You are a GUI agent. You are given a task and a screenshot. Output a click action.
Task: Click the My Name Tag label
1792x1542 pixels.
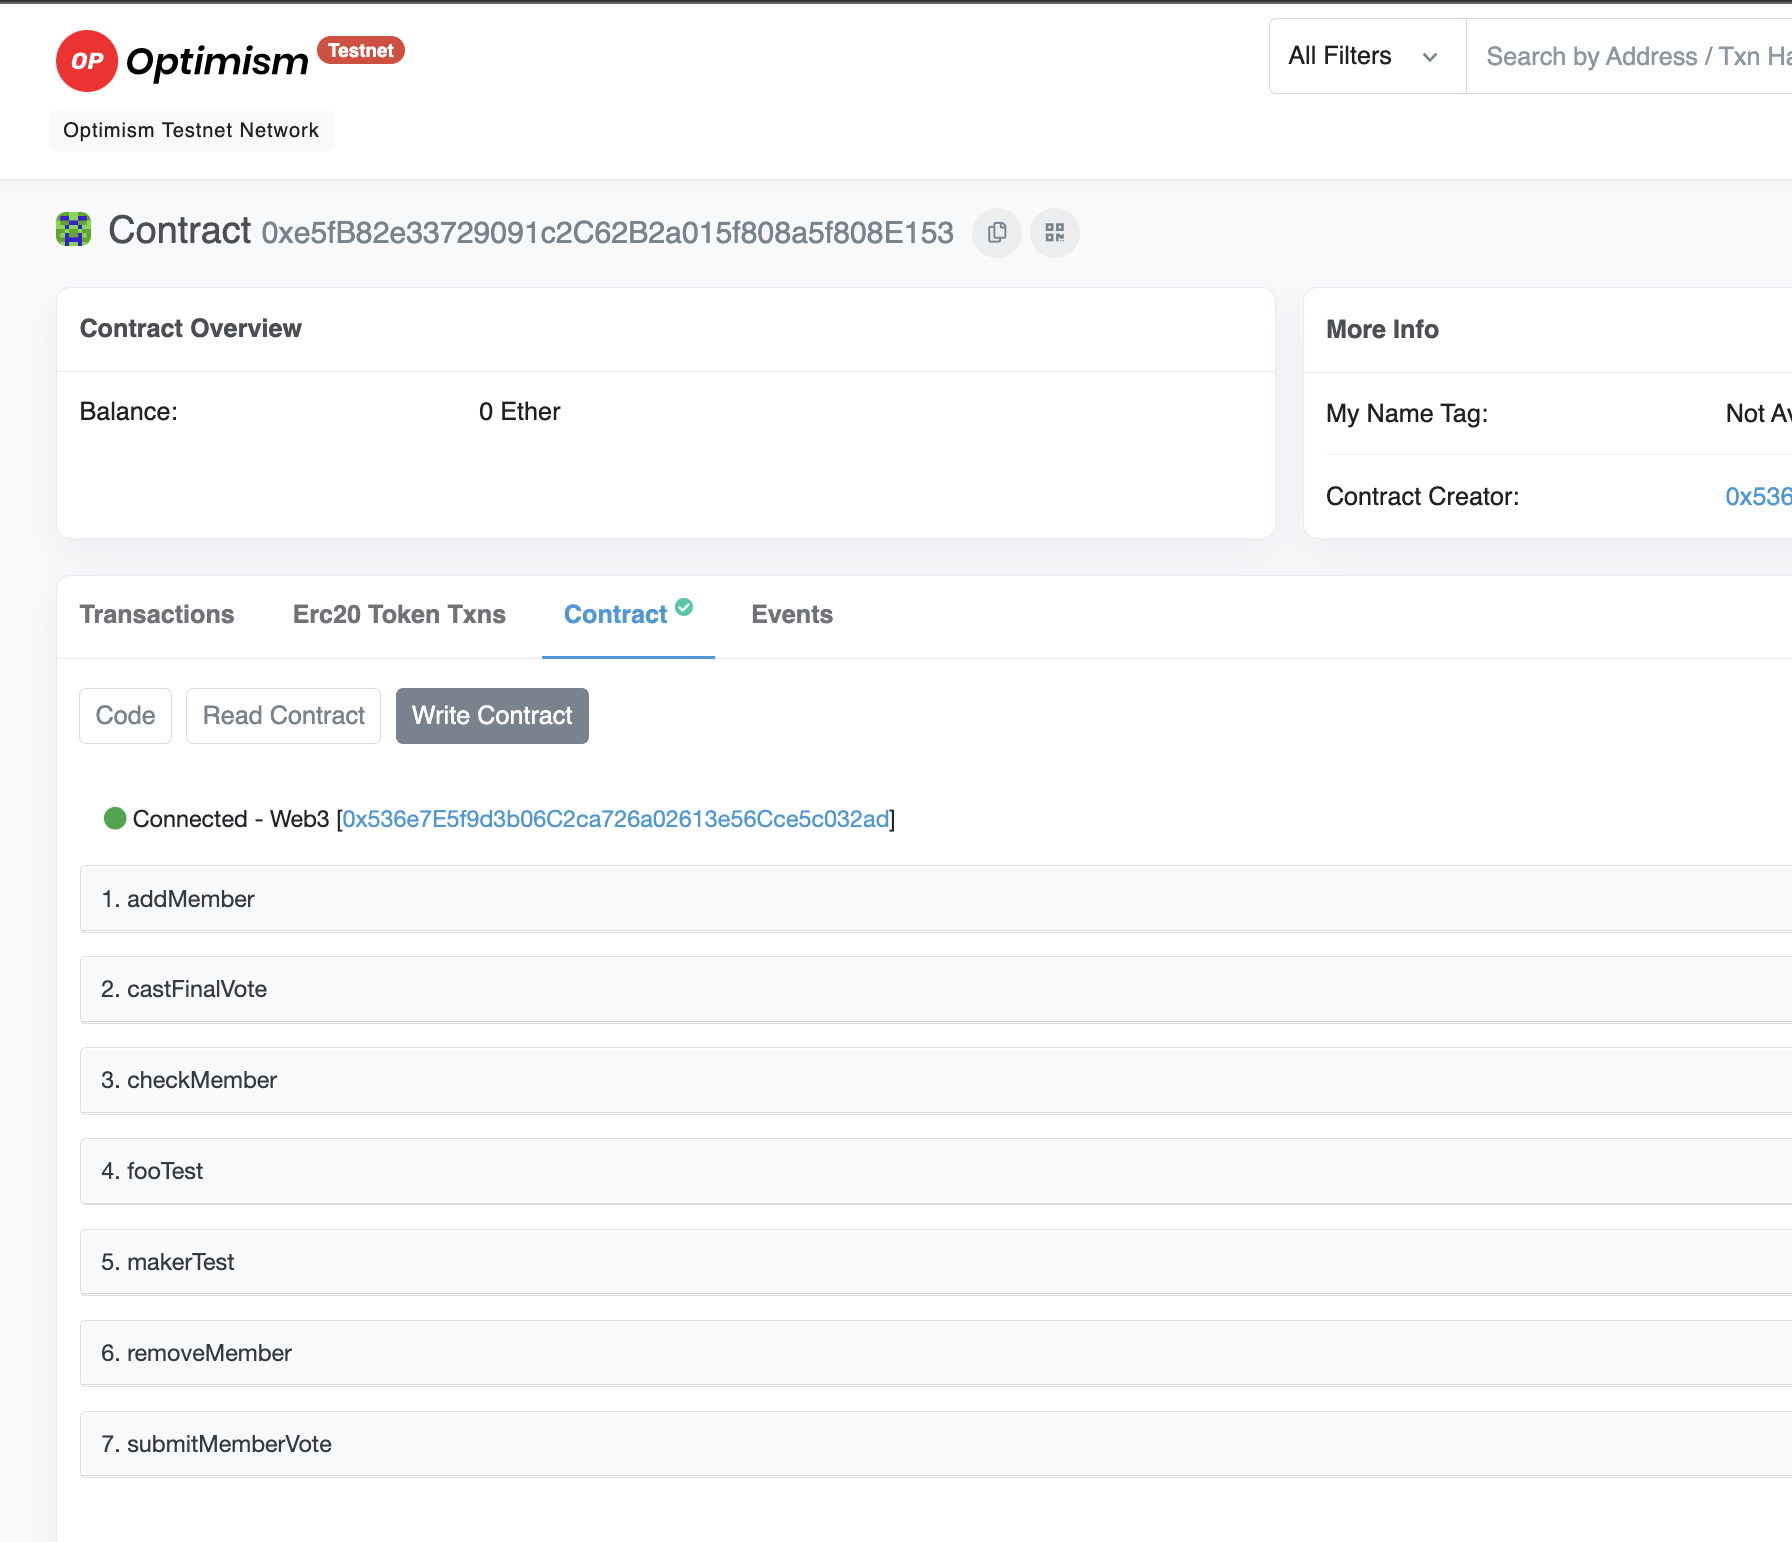[x=1407, y=414]
